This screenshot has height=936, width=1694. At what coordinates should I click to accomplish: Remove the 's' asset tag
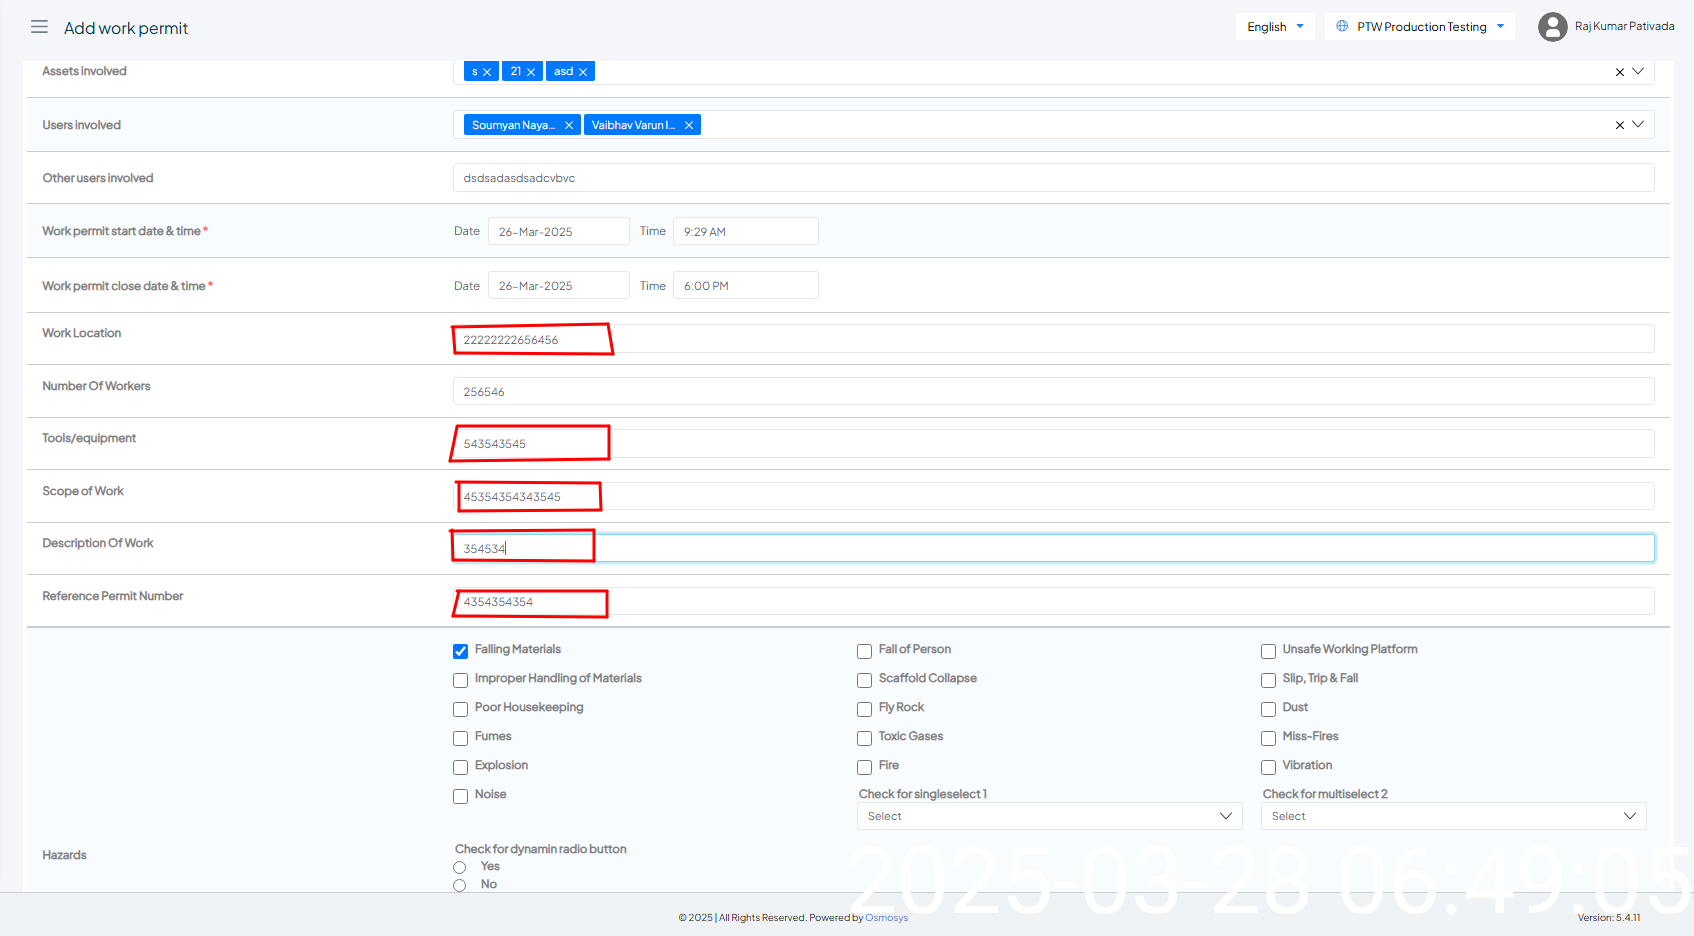pyautogui.click(x=487, y=72)
